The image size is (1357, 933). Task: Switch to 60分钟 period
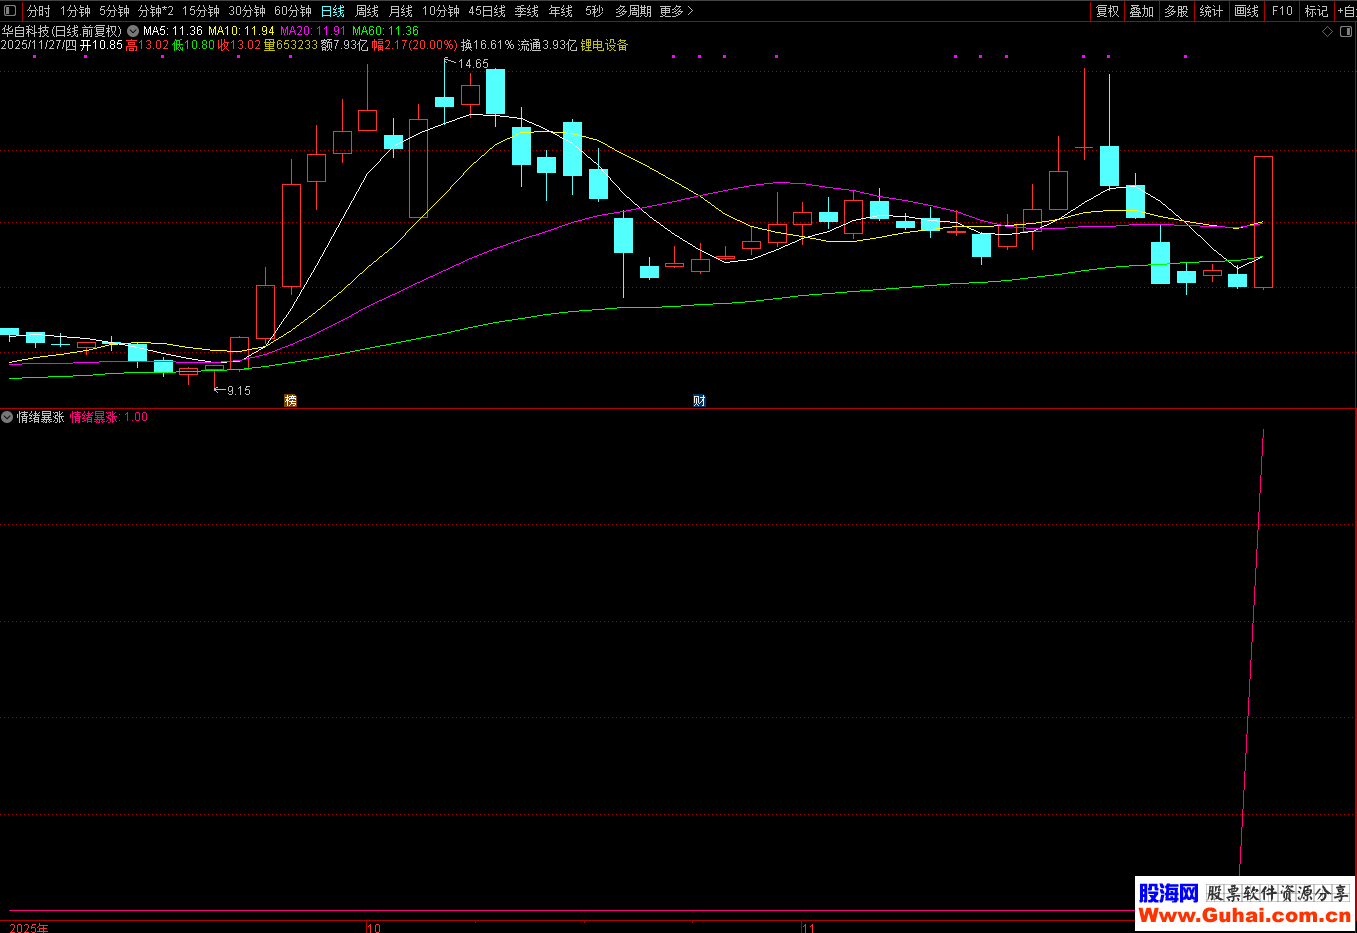[292, 11]
